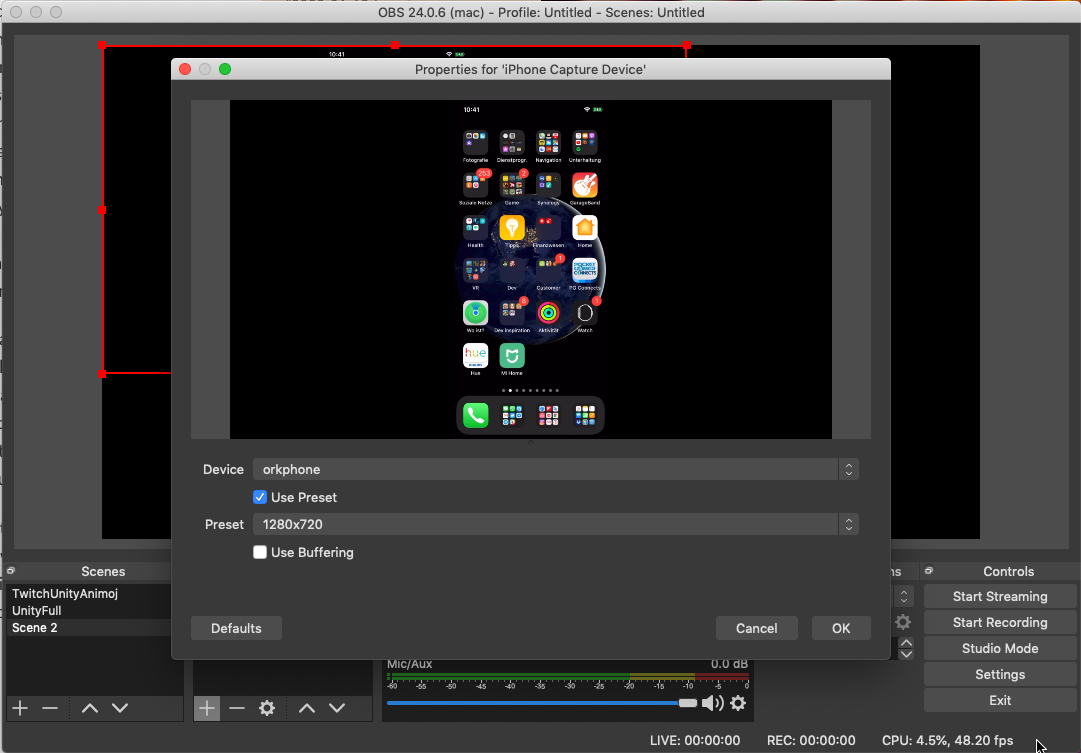Move scene up in Scenes list
Screen dimensions: 1081x753
click(x=90, y=708)
